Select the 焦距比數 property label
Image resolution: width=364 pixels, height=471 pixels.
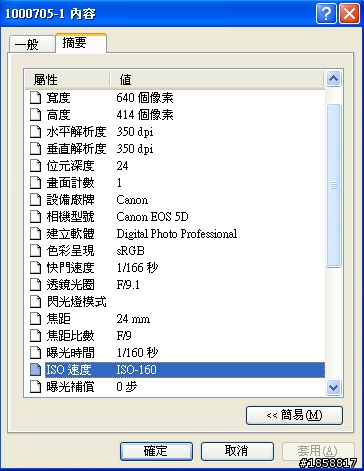[x=70, y=336]
